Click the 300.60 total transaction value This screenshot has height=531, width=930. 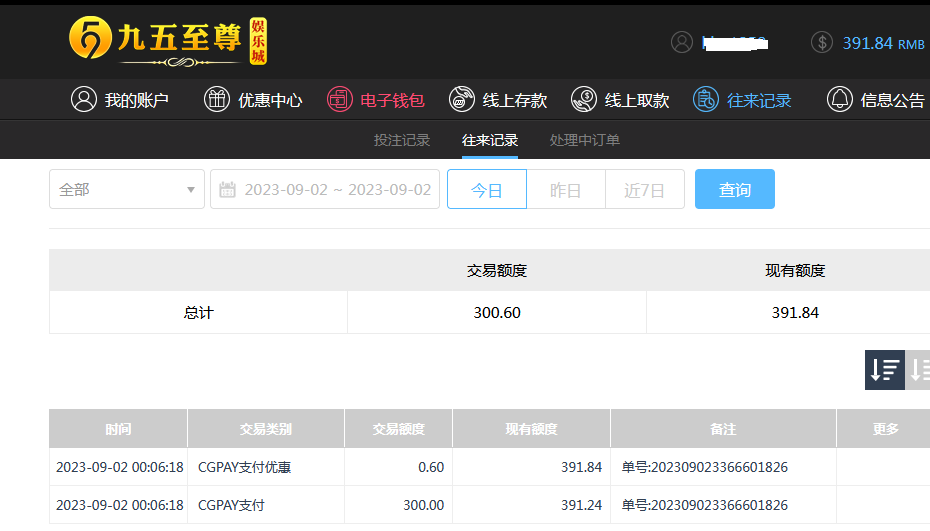(x=497, y=313)
